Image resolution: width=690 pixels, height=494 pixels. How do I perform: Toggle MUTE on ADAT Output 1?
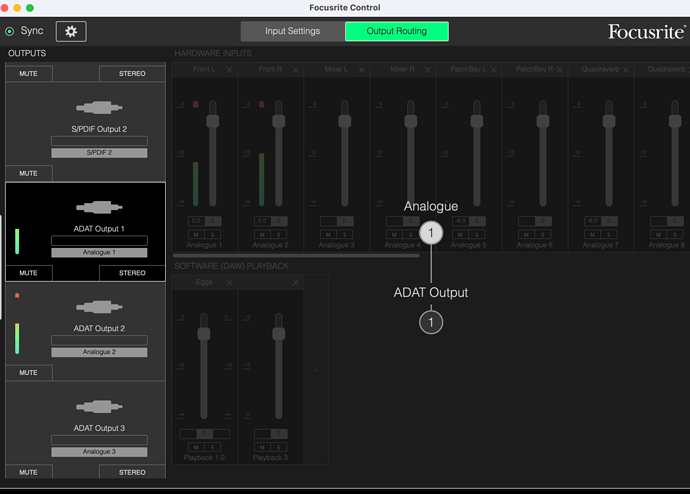[29, 273]
